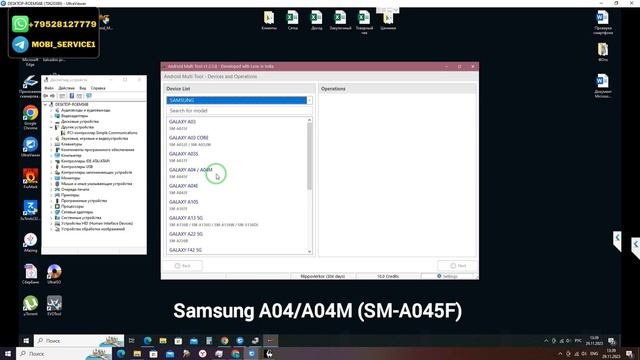This screenshot has height=360, width=640.
Task: Open Google Chrome desktop icon
Action: pos(30,118)
